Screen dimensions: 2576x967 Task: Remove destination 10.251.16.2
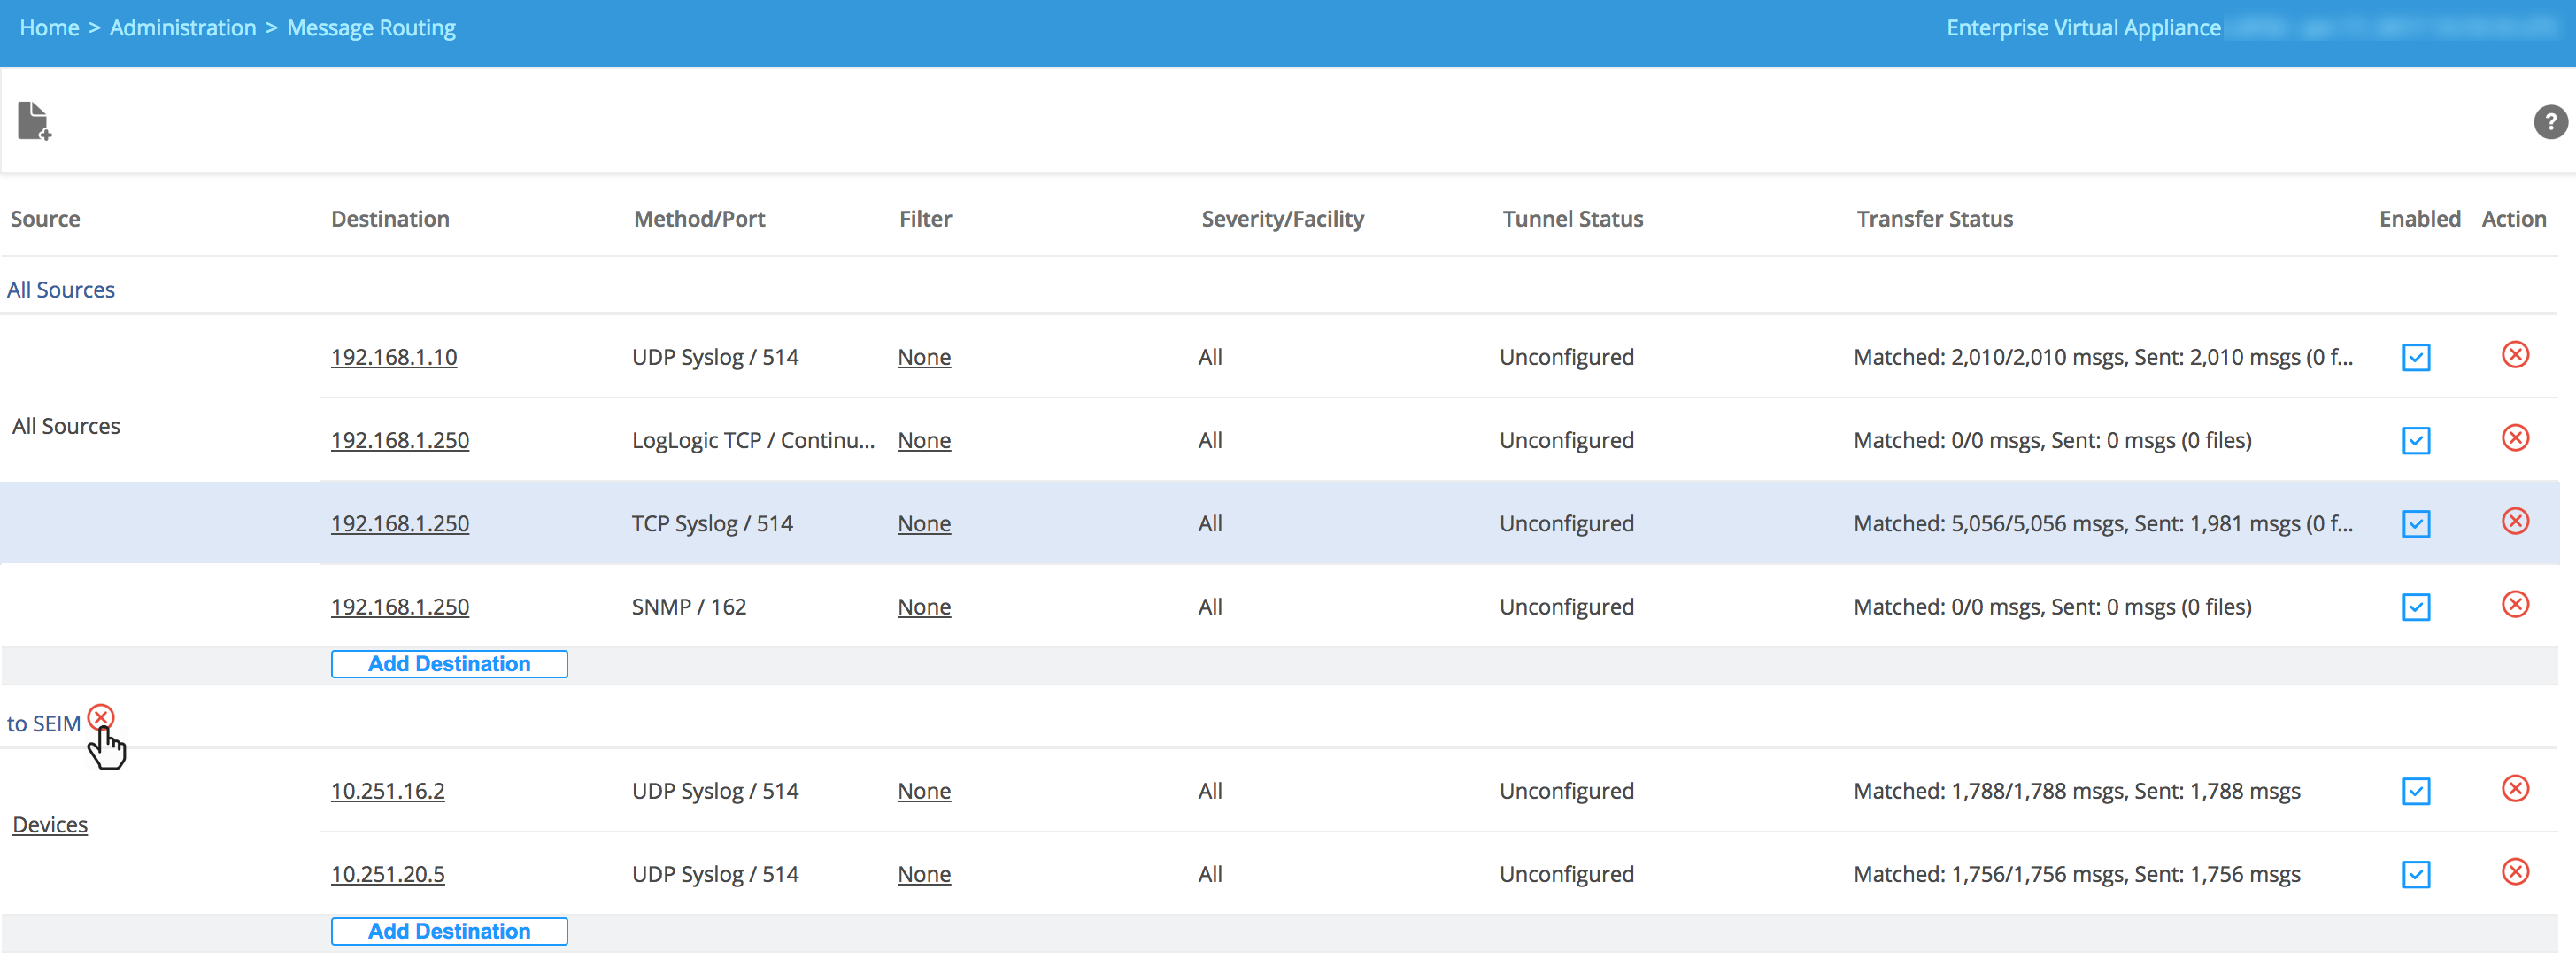(x=2514, y=788)
